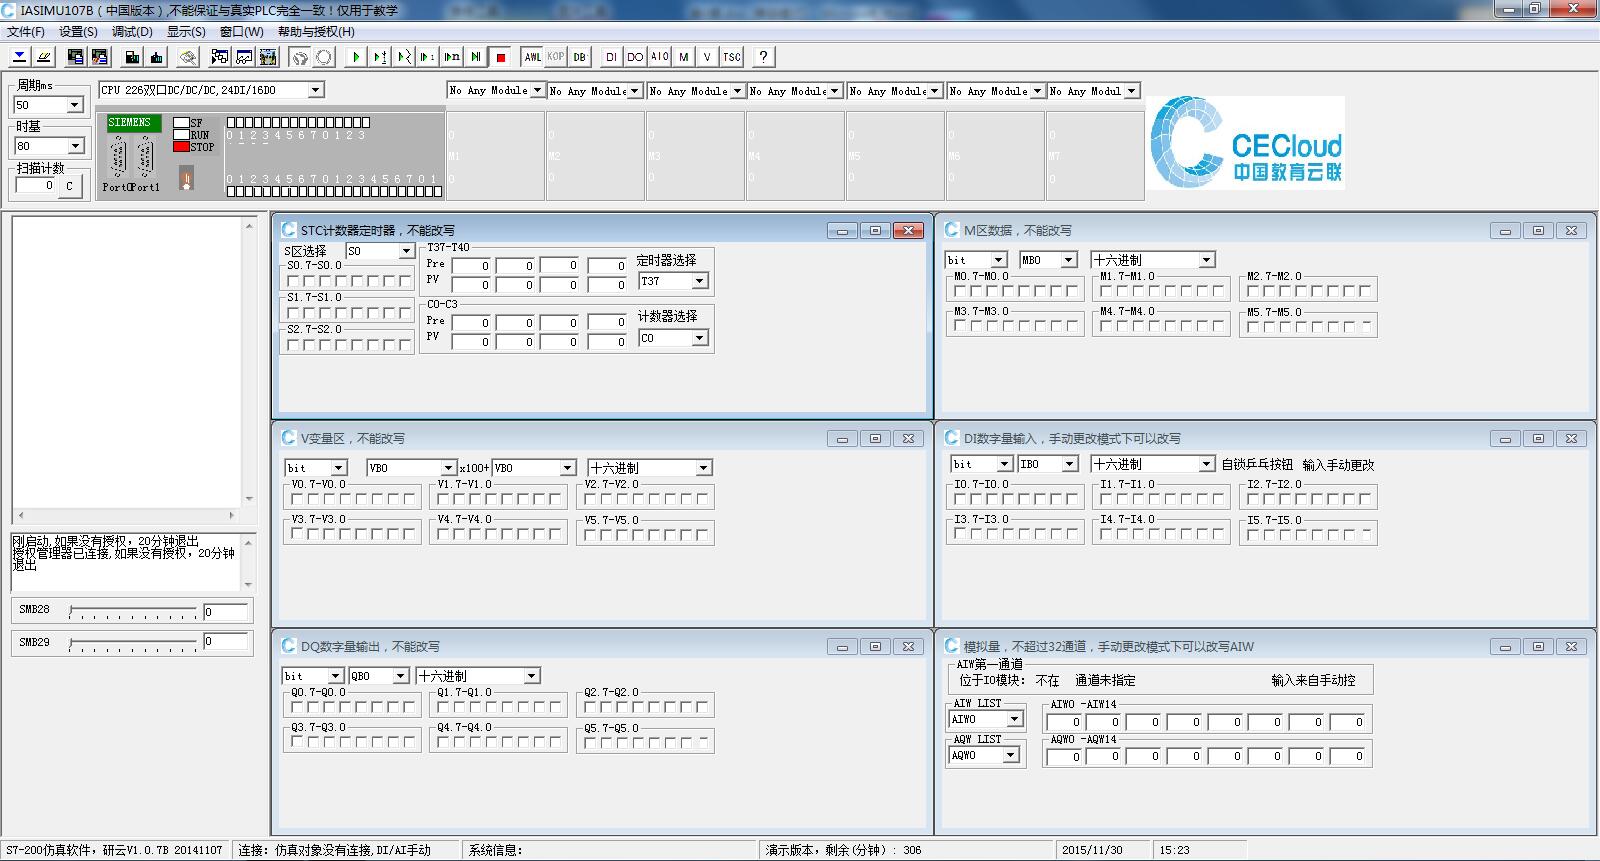This screenshot has width=1600, height=861.
Task: Toggle the first checkbox in M0.7-M0.0
Action: (x=961, y=291)
